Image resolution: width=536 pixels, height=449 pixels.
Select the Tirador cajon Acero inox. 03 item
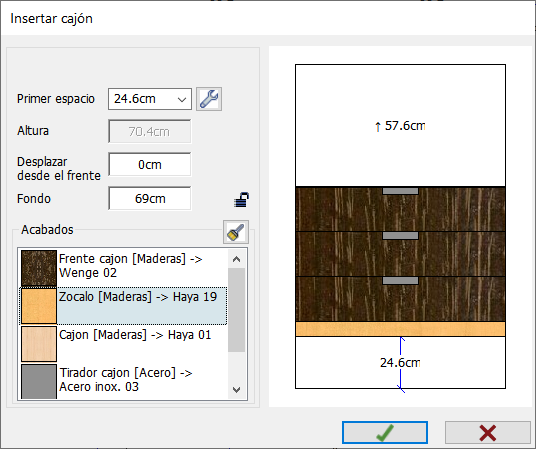124,381
